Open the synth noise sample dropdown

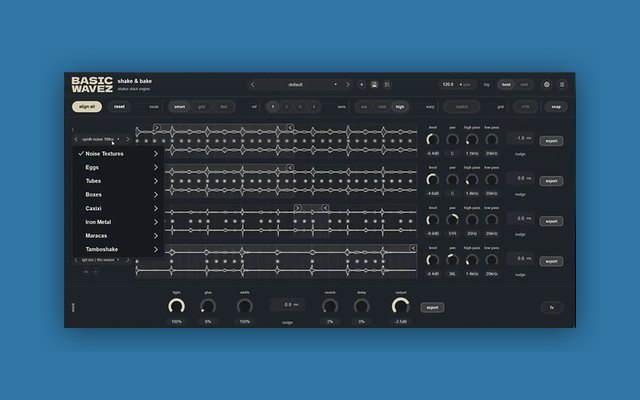tap(101, 139)
